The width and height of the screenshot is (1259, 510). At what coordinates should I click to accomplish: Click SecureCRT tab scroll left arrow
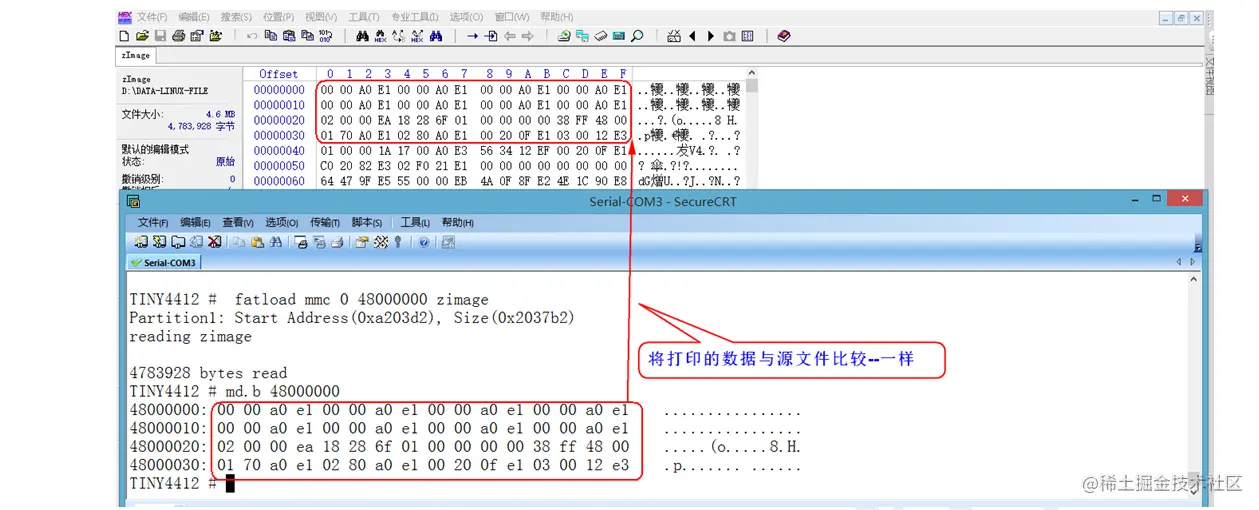pyautogui.click(x=1179, y=262)
